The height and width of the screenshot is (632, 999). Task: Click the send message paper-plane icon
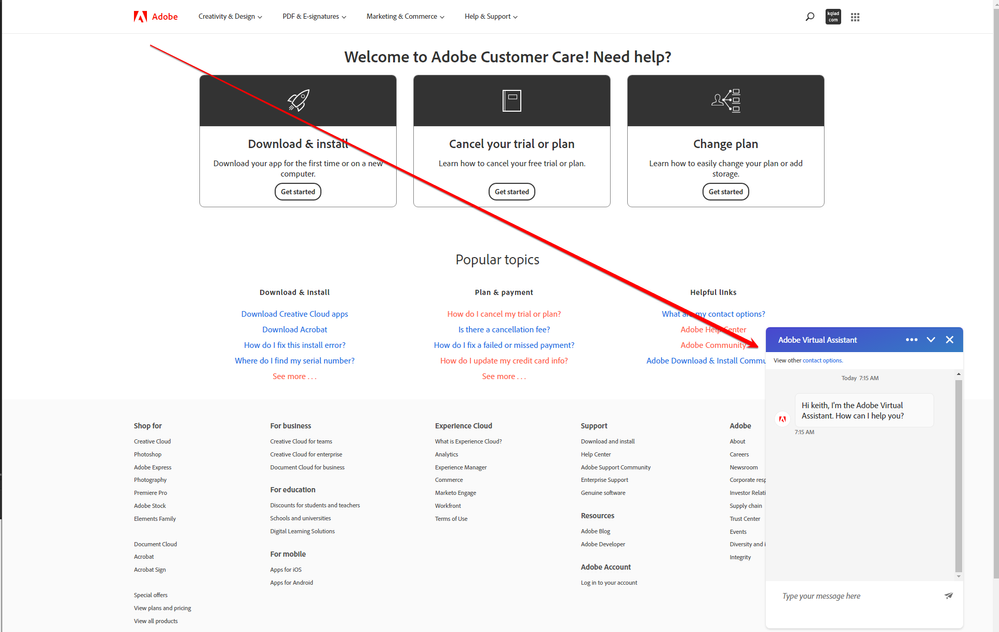[949, 596]
